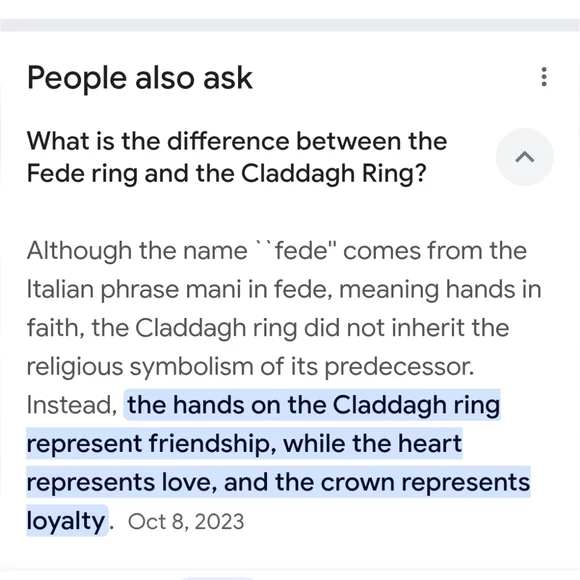
Task: Click the partially visible pill at the bottom edge
Action: coord(218,578)
